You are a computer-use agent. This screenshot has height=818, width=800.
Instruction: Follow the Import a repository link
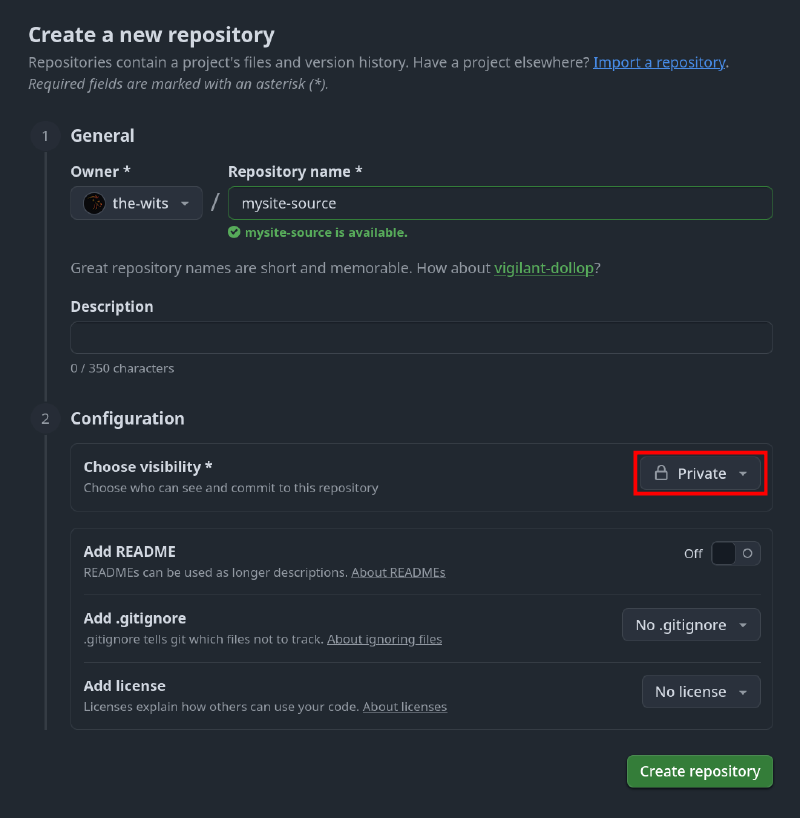(x=659, y=62)
